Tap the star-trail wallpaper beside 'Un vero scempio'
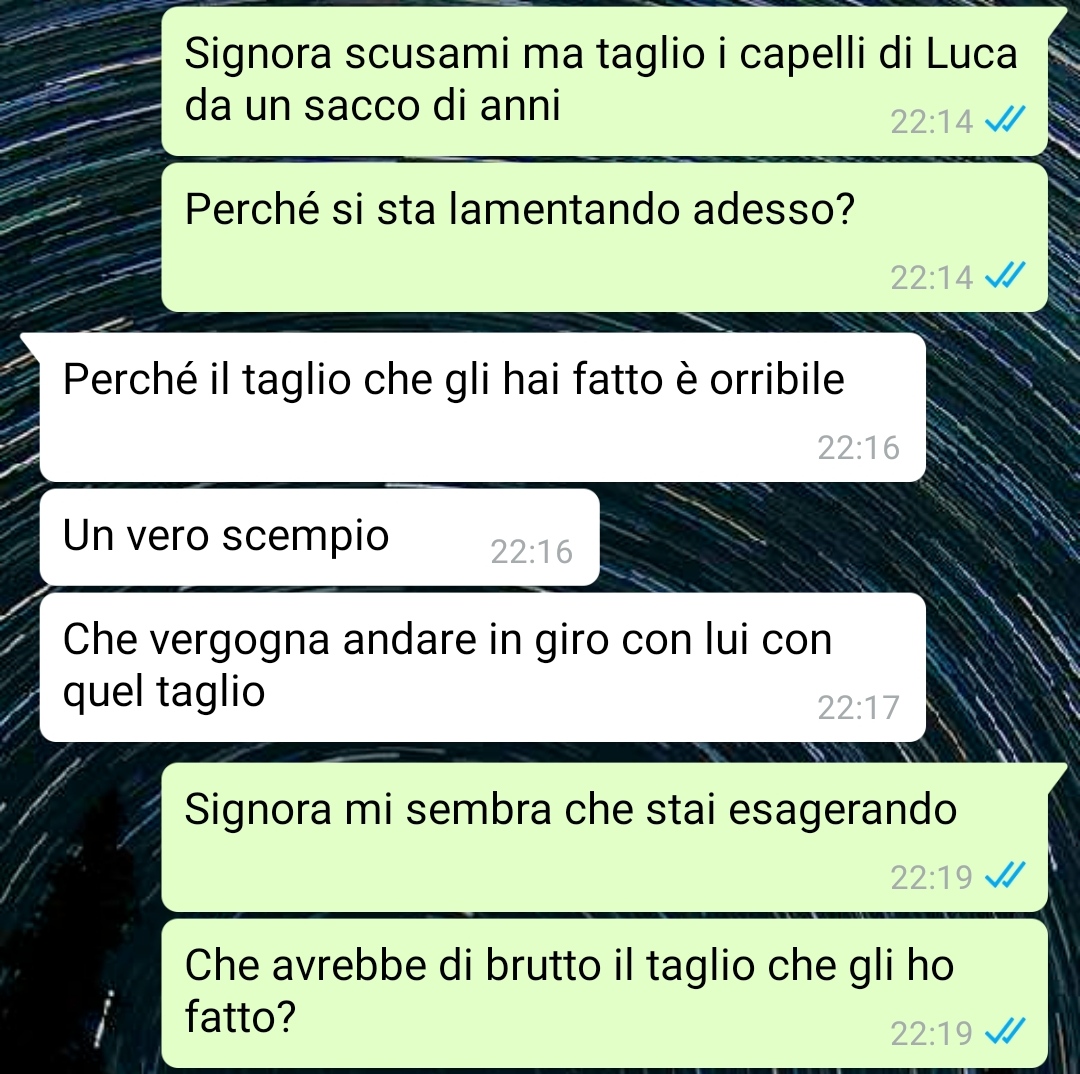This screenshot has width=1080, height=1074. 827,537
